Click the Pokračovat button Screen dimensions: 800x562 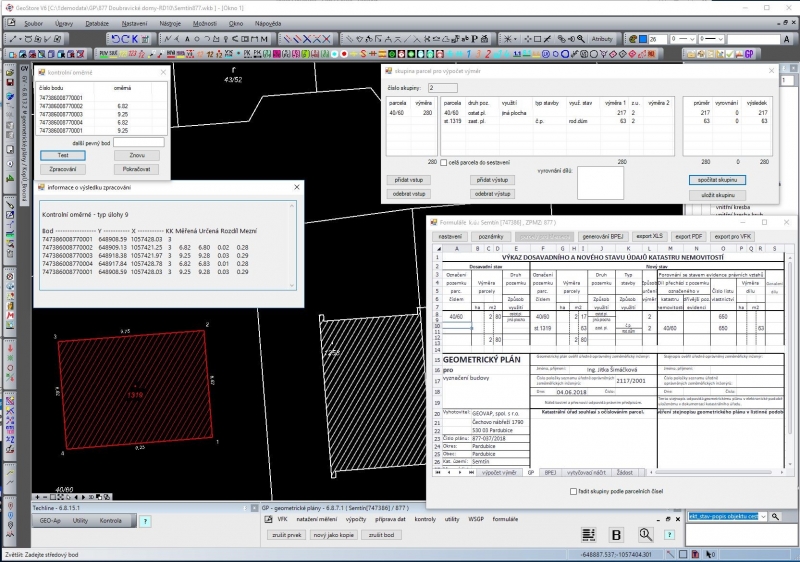tap(137, 169)
